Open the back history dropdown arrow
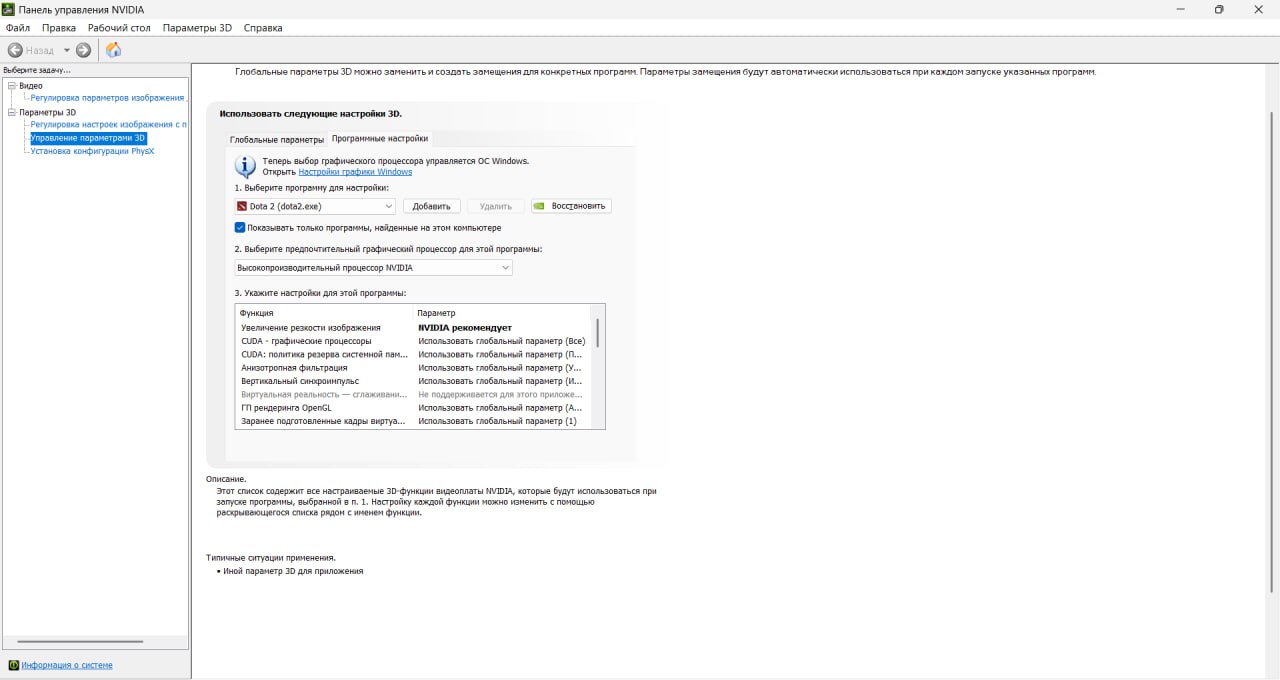This screenshot has width=1280, height=680. click(x=67, y=50)
